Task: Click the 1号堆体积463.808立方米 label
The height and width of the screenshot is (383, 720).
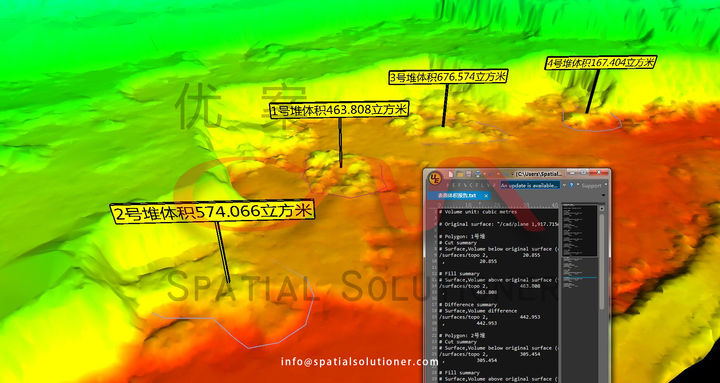Action: 339,110
